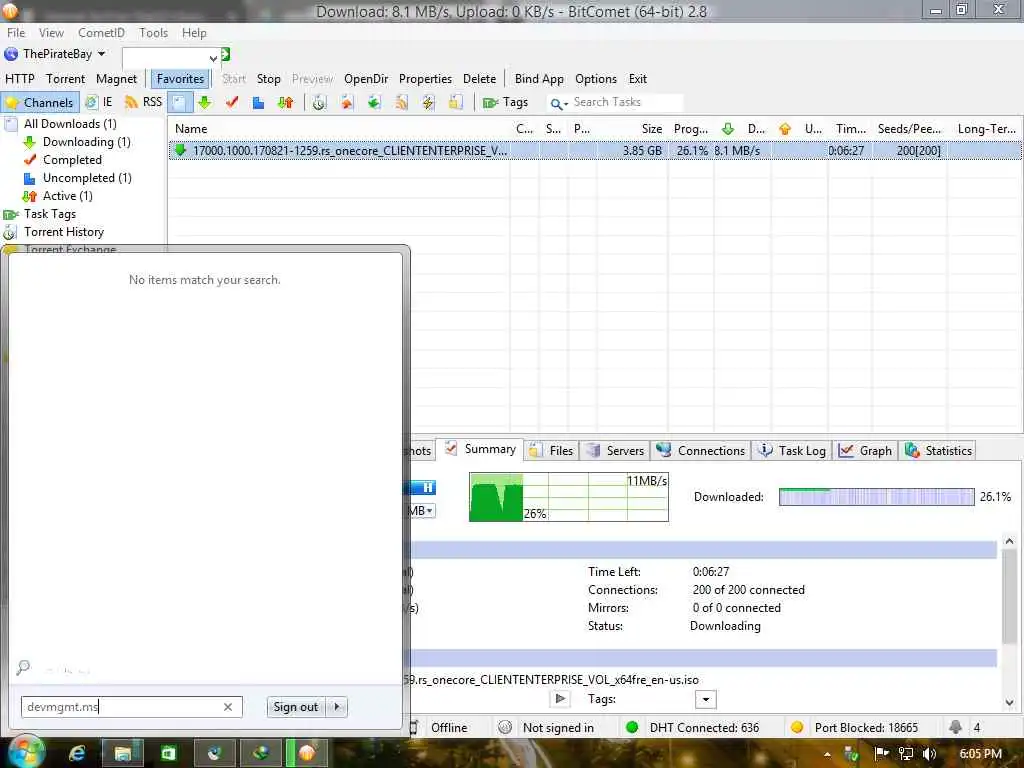Select the 17000.1000.170821-1259 download row
Image resolution: width=1024 pixels, height=768 pixels.
pos(595,151)
